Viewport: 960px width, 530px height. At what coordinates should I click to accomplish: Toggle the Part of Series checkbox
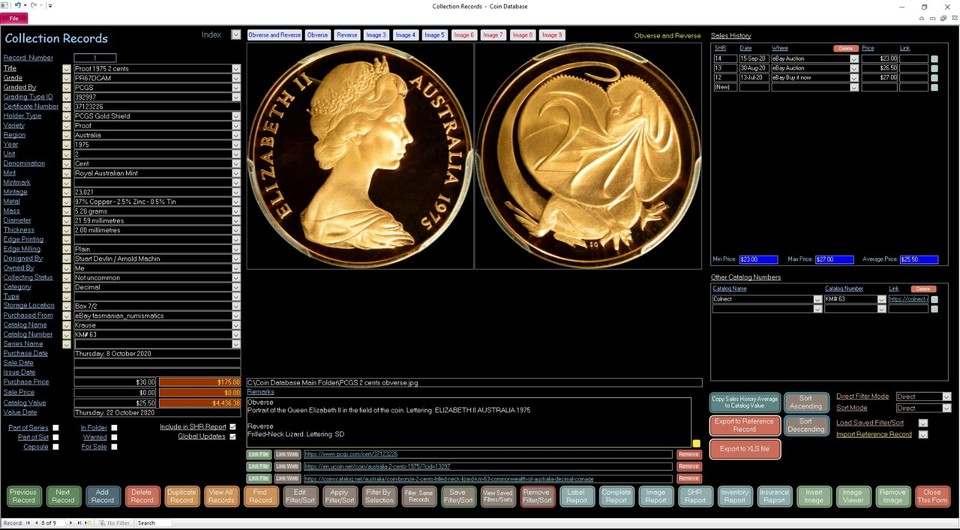(56, 428)
